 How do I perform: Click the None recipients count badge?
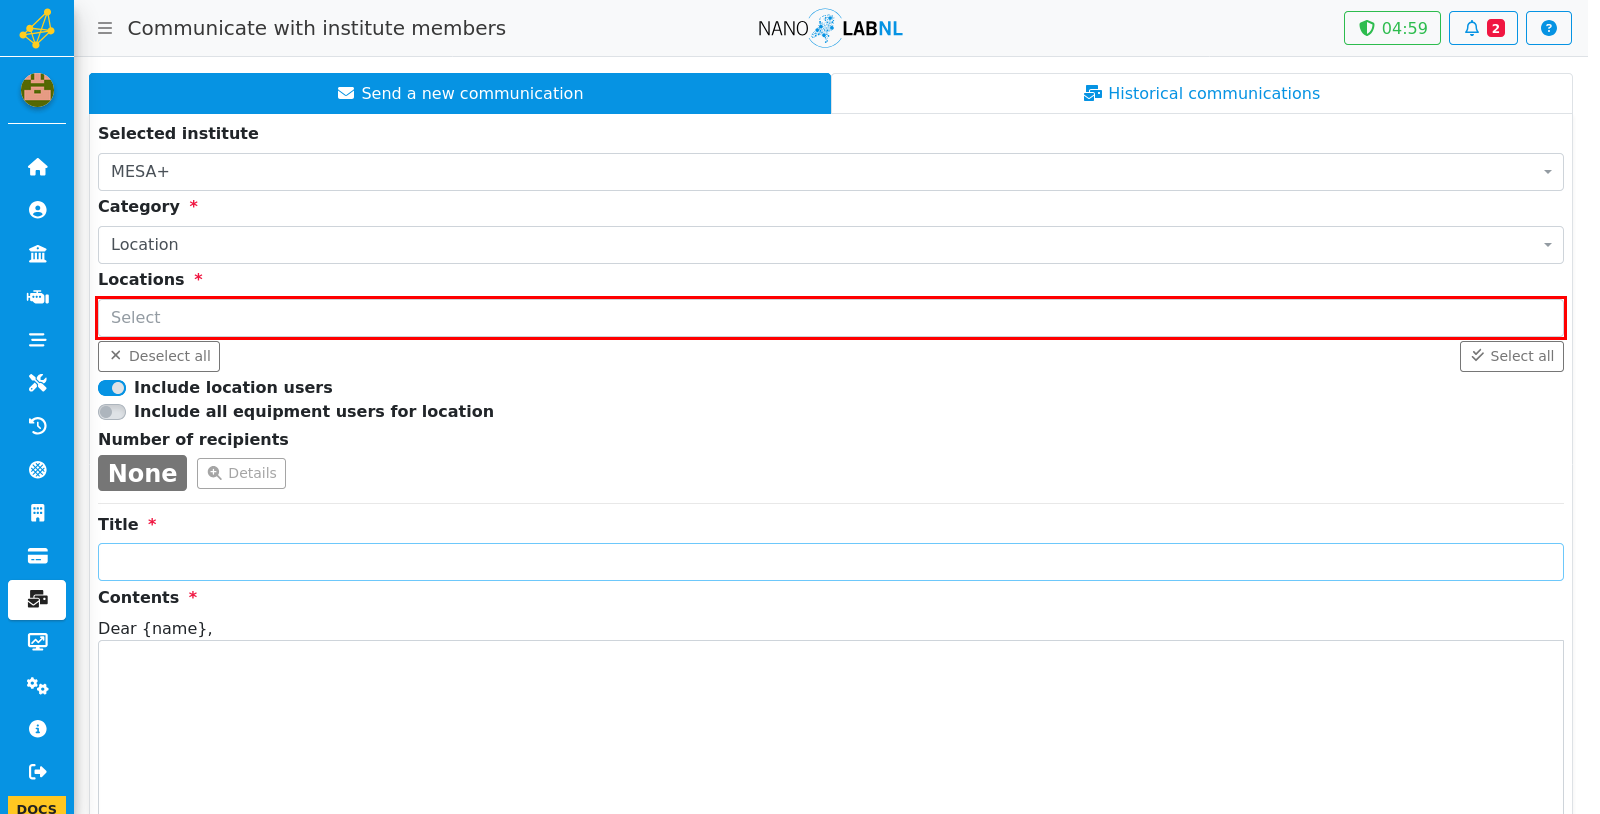(x=142, y=473)
